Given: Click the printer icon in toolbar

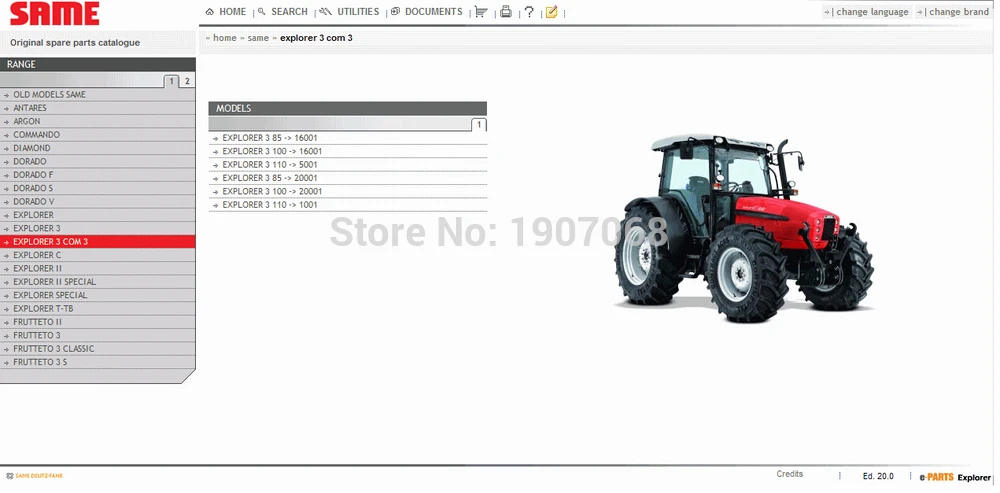Looking at the screenshot, I should tap(506, 11).
